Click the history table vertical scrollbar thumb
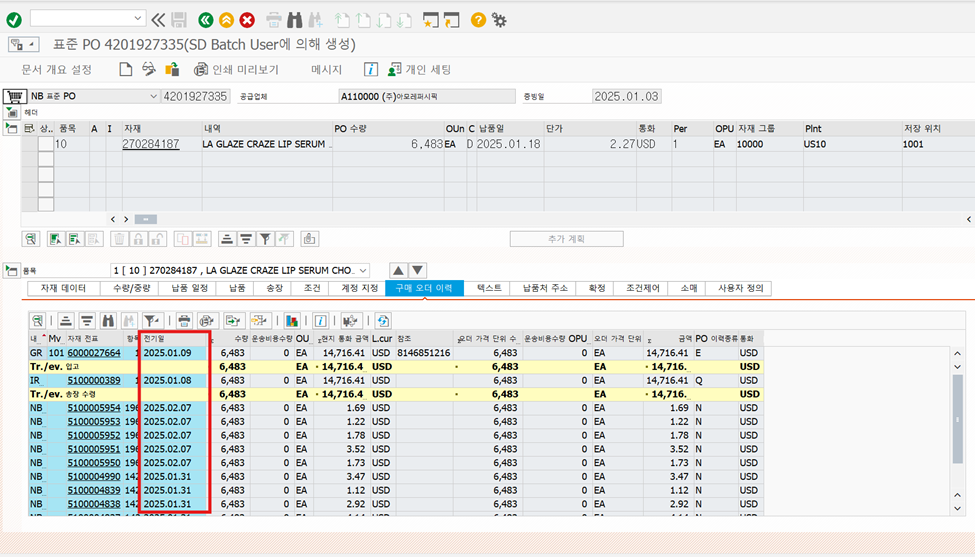Image resolution: width=975 pixels, height=557 pixels. (x=958, y=420)
